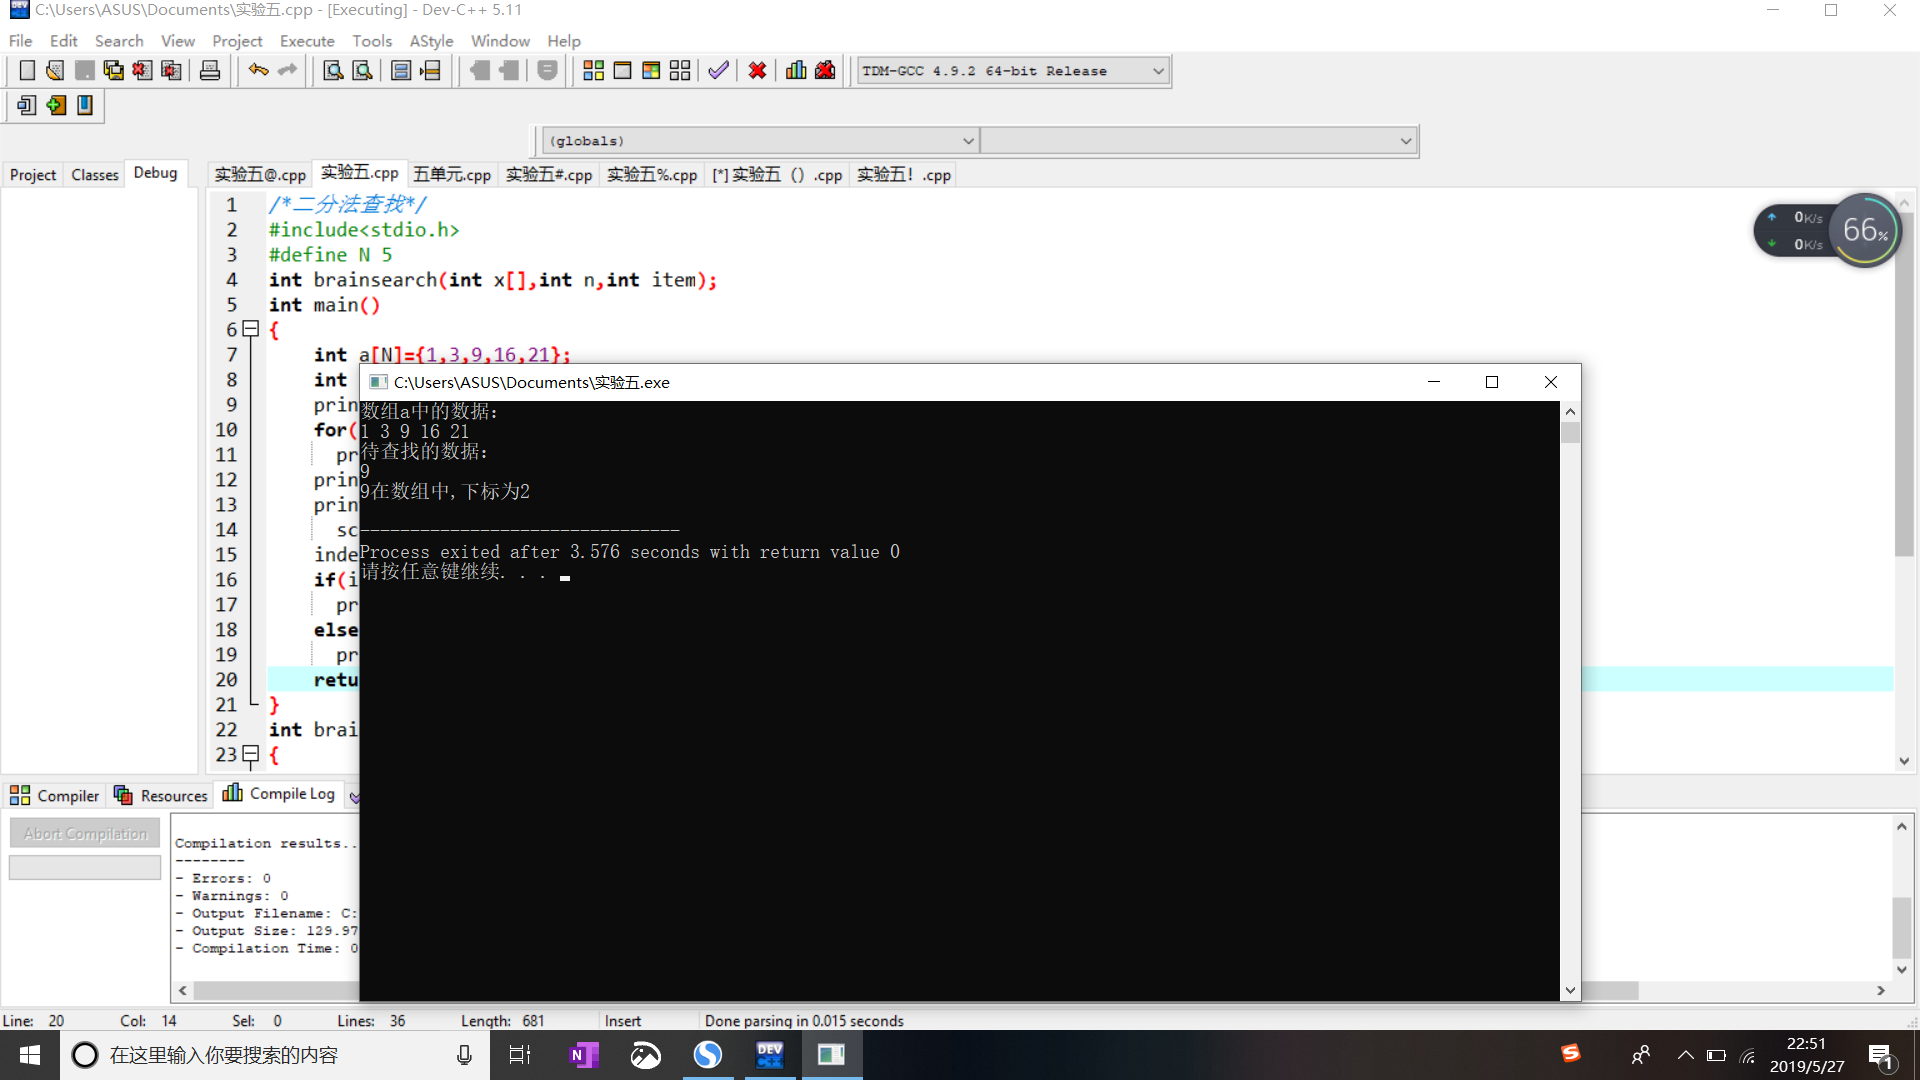Collapse the code fold at line 23
Image resolution: width=1920 pixels, height=1080 pixels.
coord(251,754)
